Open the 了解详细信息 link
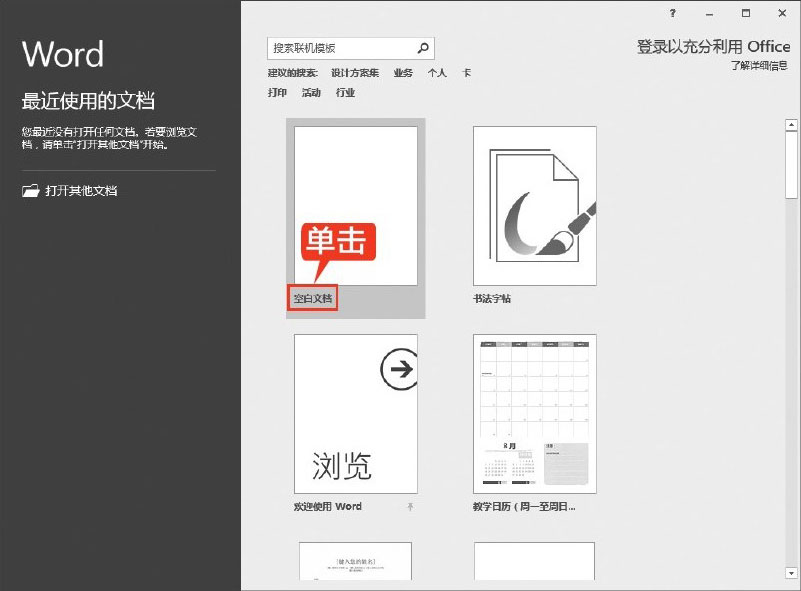The height and width of the screenshot is (591, 801). (x=759, y=65)
